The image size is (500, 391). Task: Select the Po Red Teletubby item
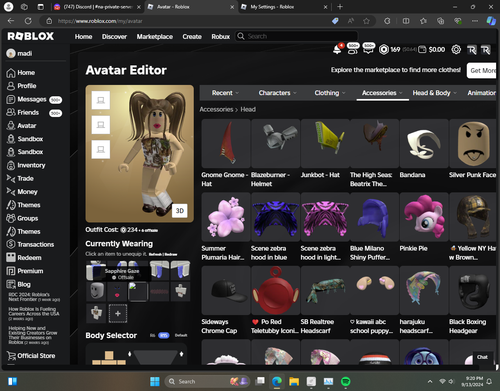coord(275,300)
